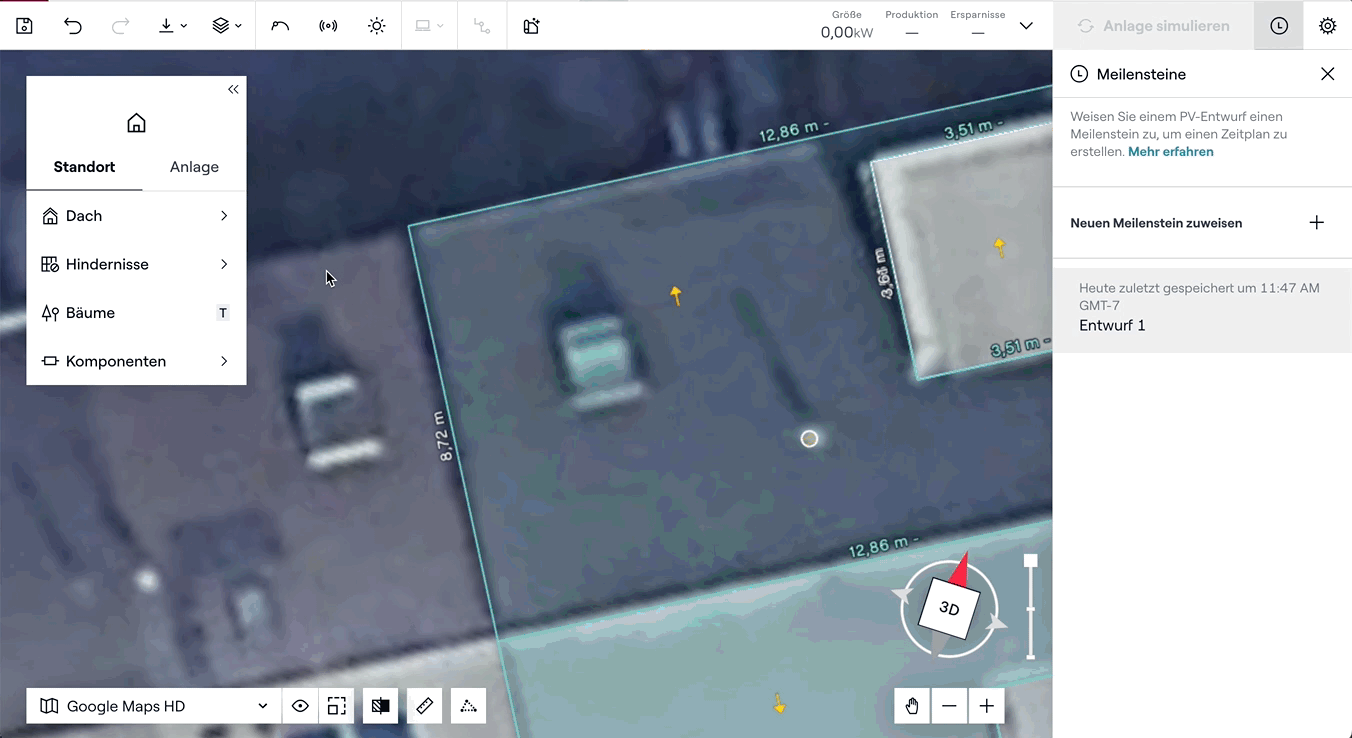Click the fit-to-screen frame icon
Image resolution: width=1352 pixels, height=738 pixels.
pos(337,706)
